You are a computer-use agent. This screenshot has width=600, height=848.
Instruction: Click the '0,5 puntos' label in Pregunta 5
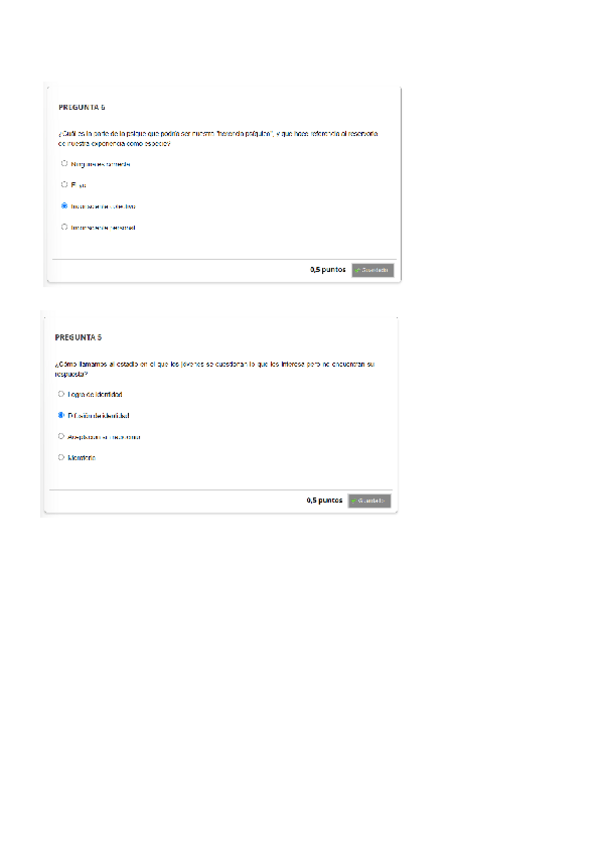tap(325, 500)
